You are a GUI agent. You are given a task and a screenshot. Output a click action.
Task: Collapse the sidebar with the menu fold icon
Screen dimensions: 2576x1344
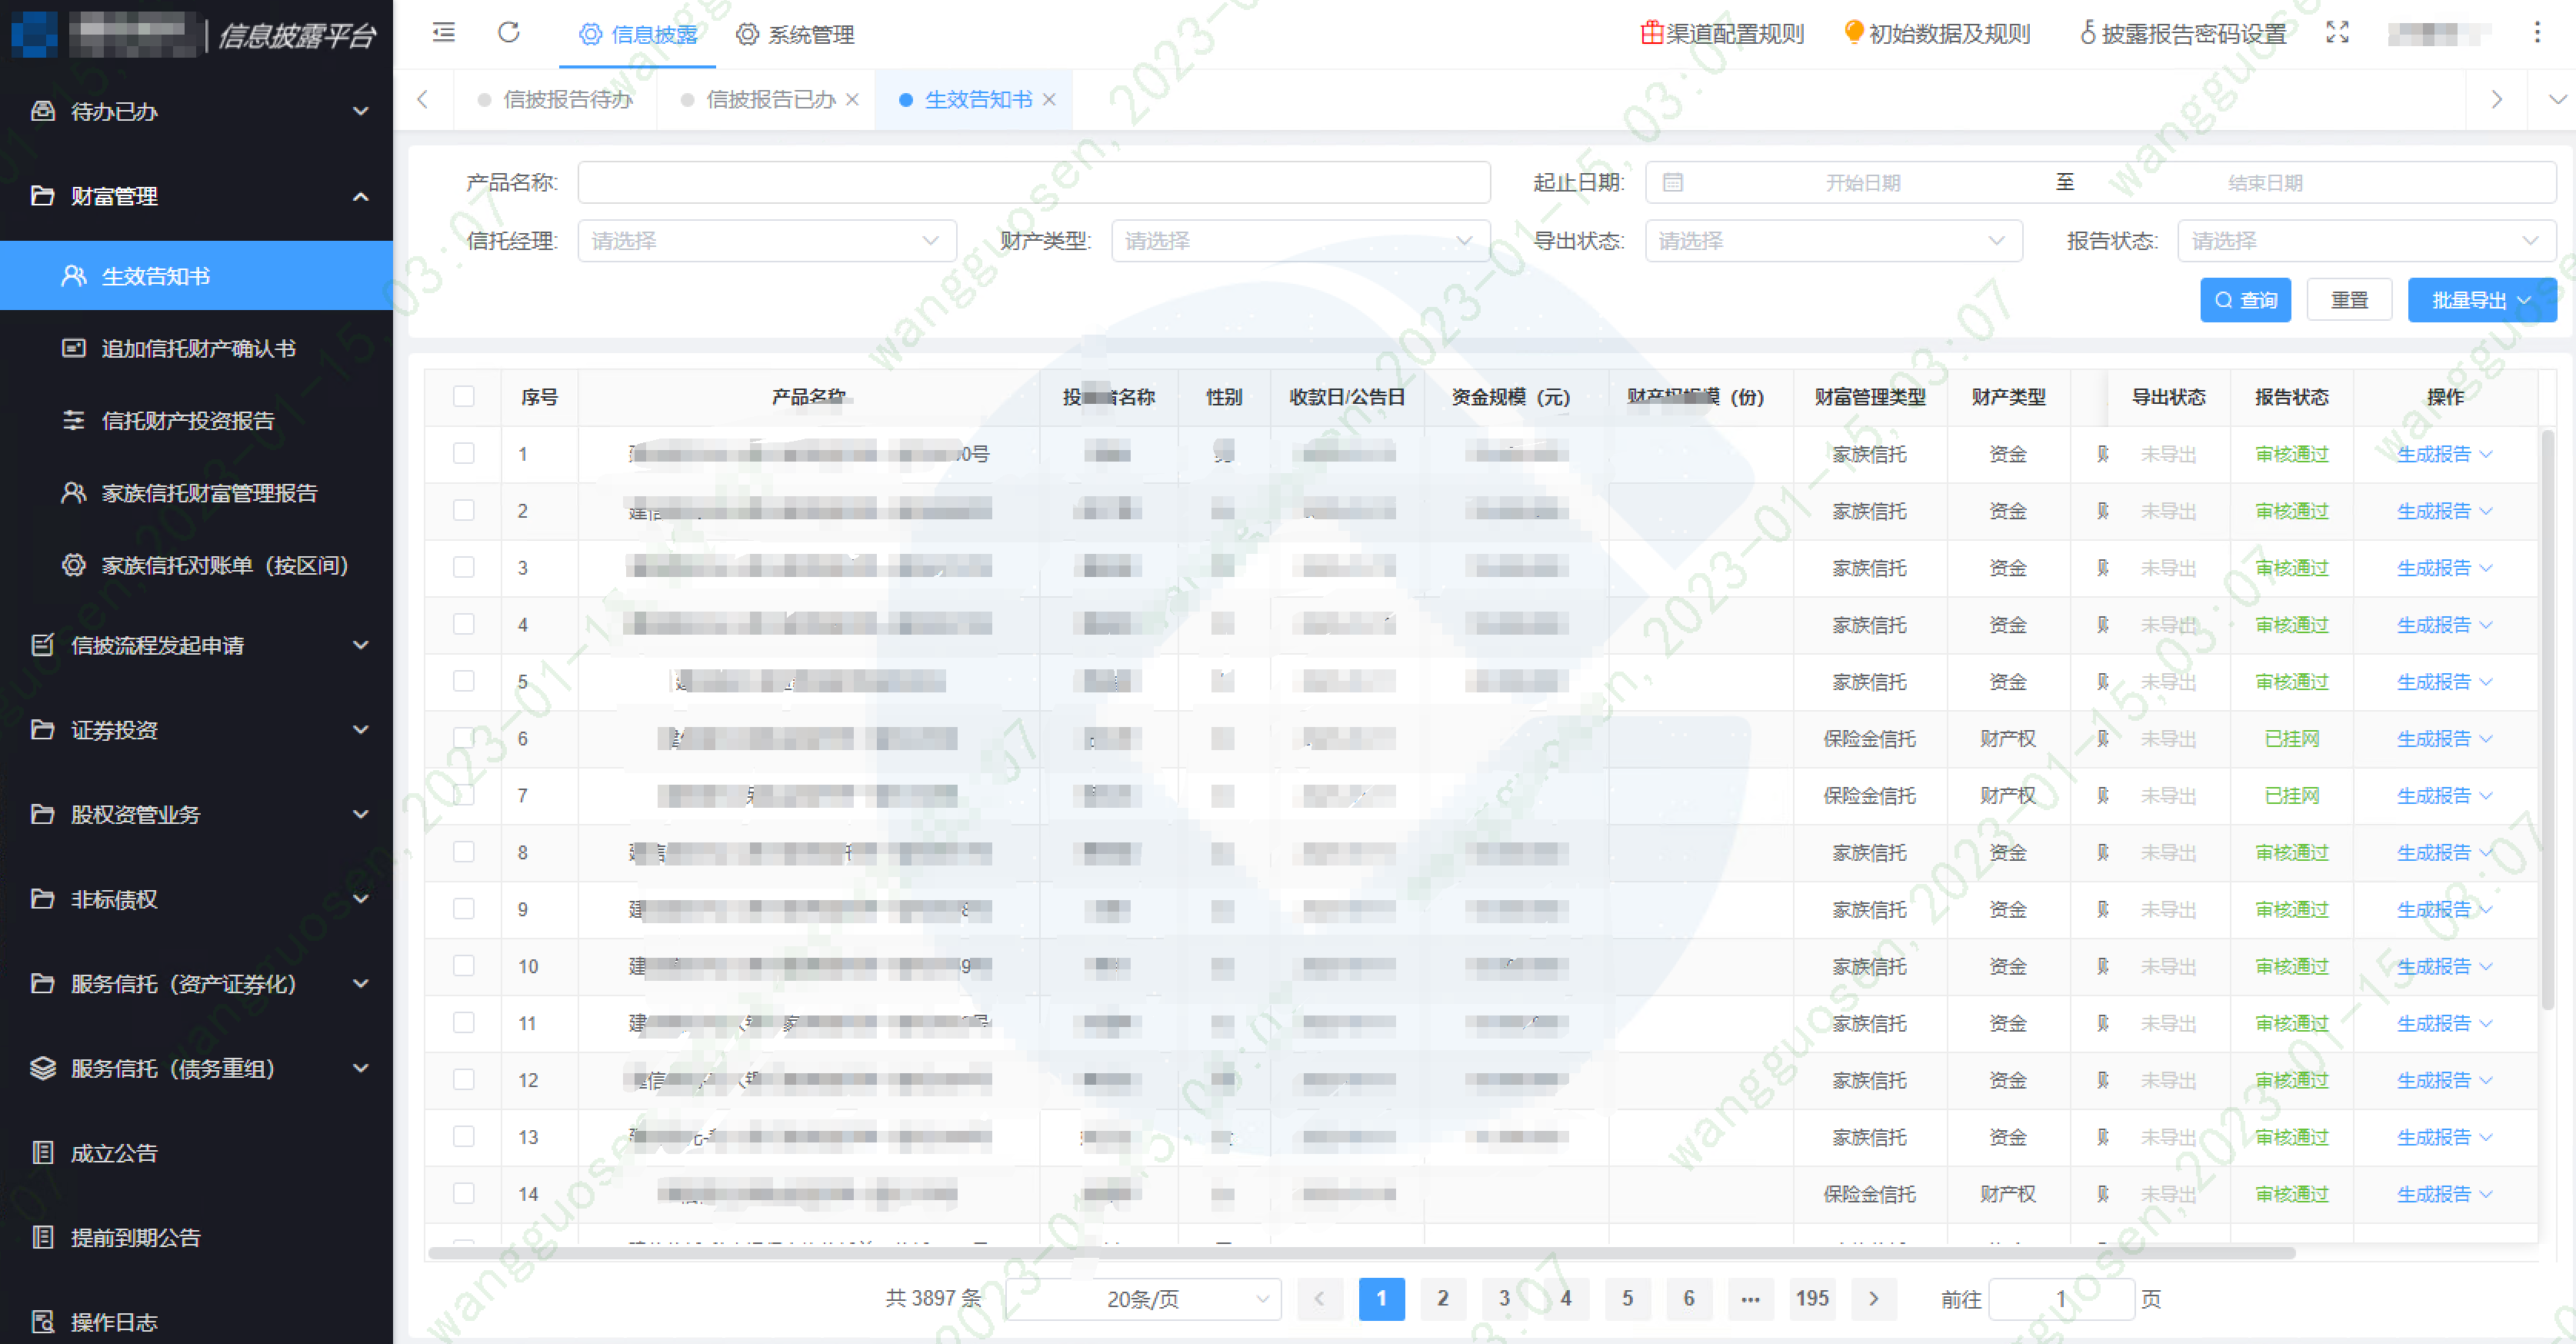click(x=443, y=33)
